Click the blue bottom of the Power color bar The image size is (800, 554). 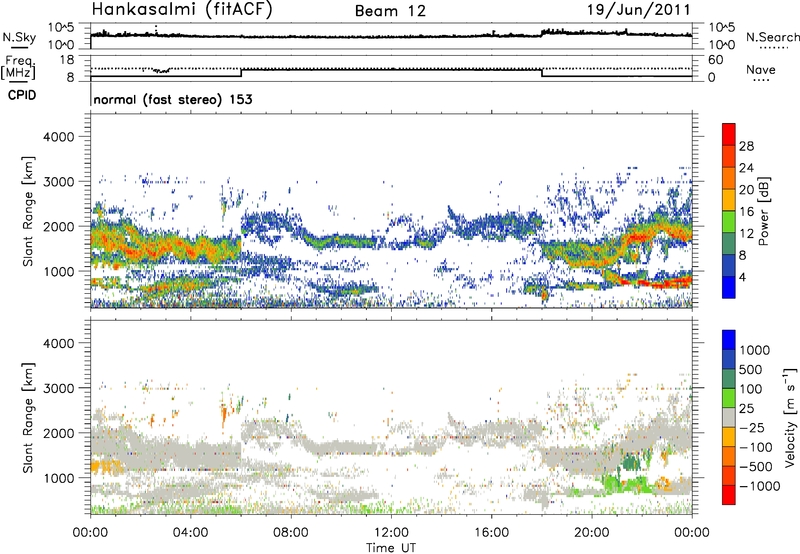pos(729,287)
